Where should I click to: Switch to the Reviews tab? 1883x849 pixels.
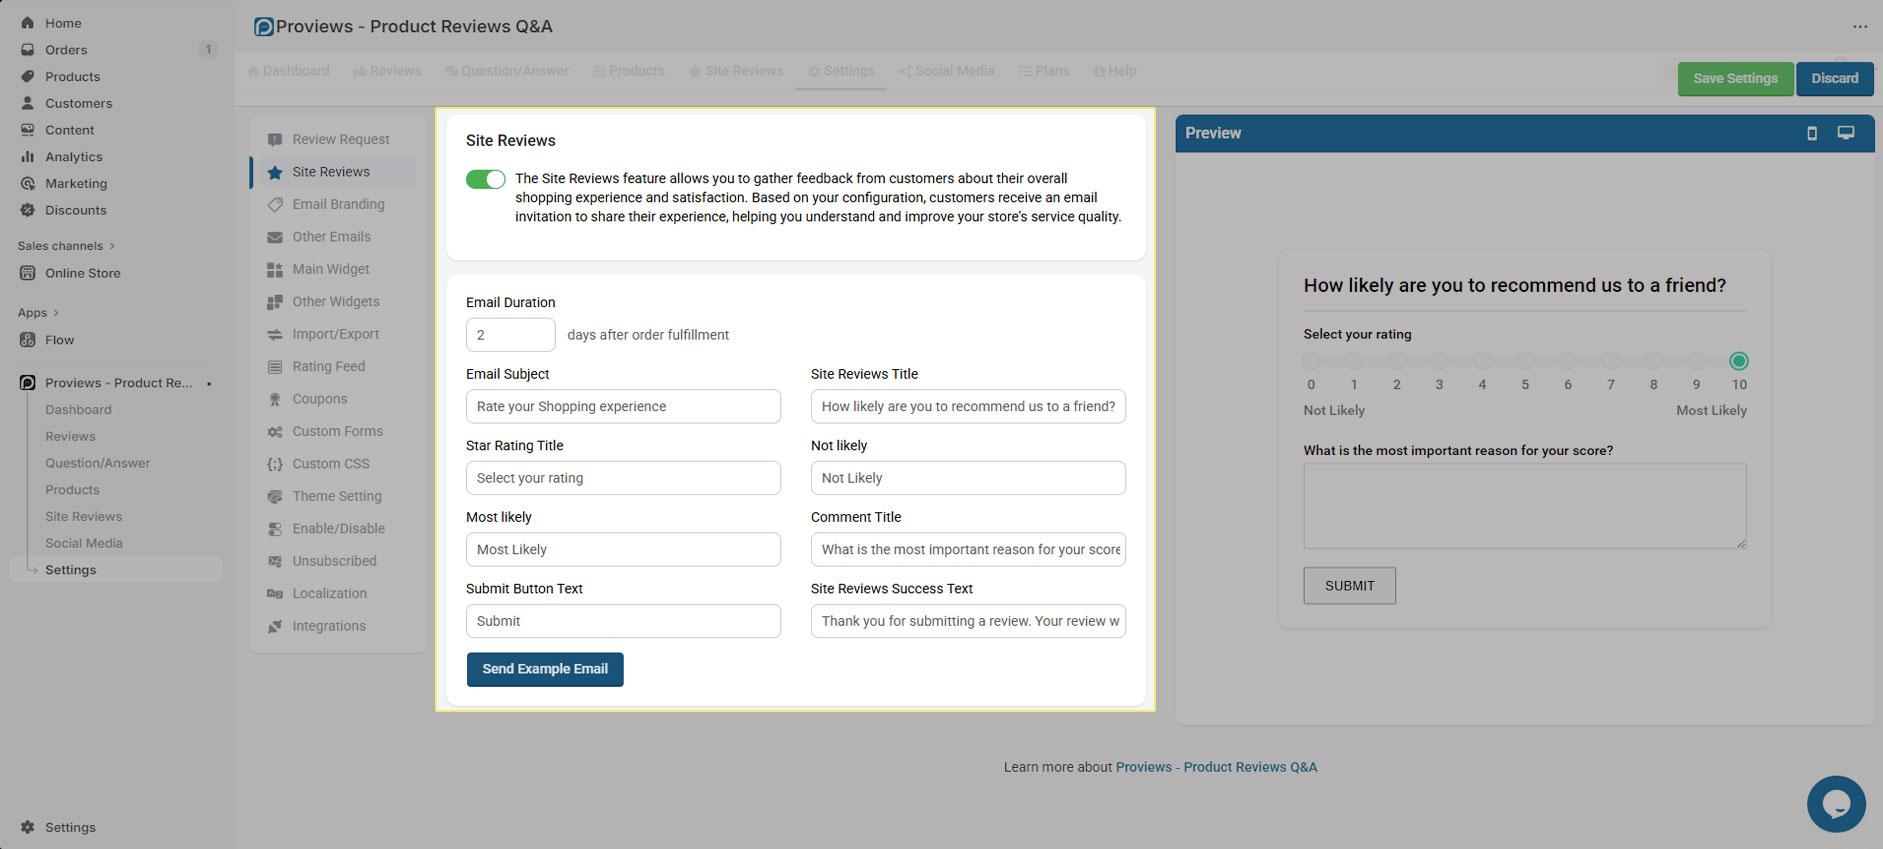click(x=387, y=71)
